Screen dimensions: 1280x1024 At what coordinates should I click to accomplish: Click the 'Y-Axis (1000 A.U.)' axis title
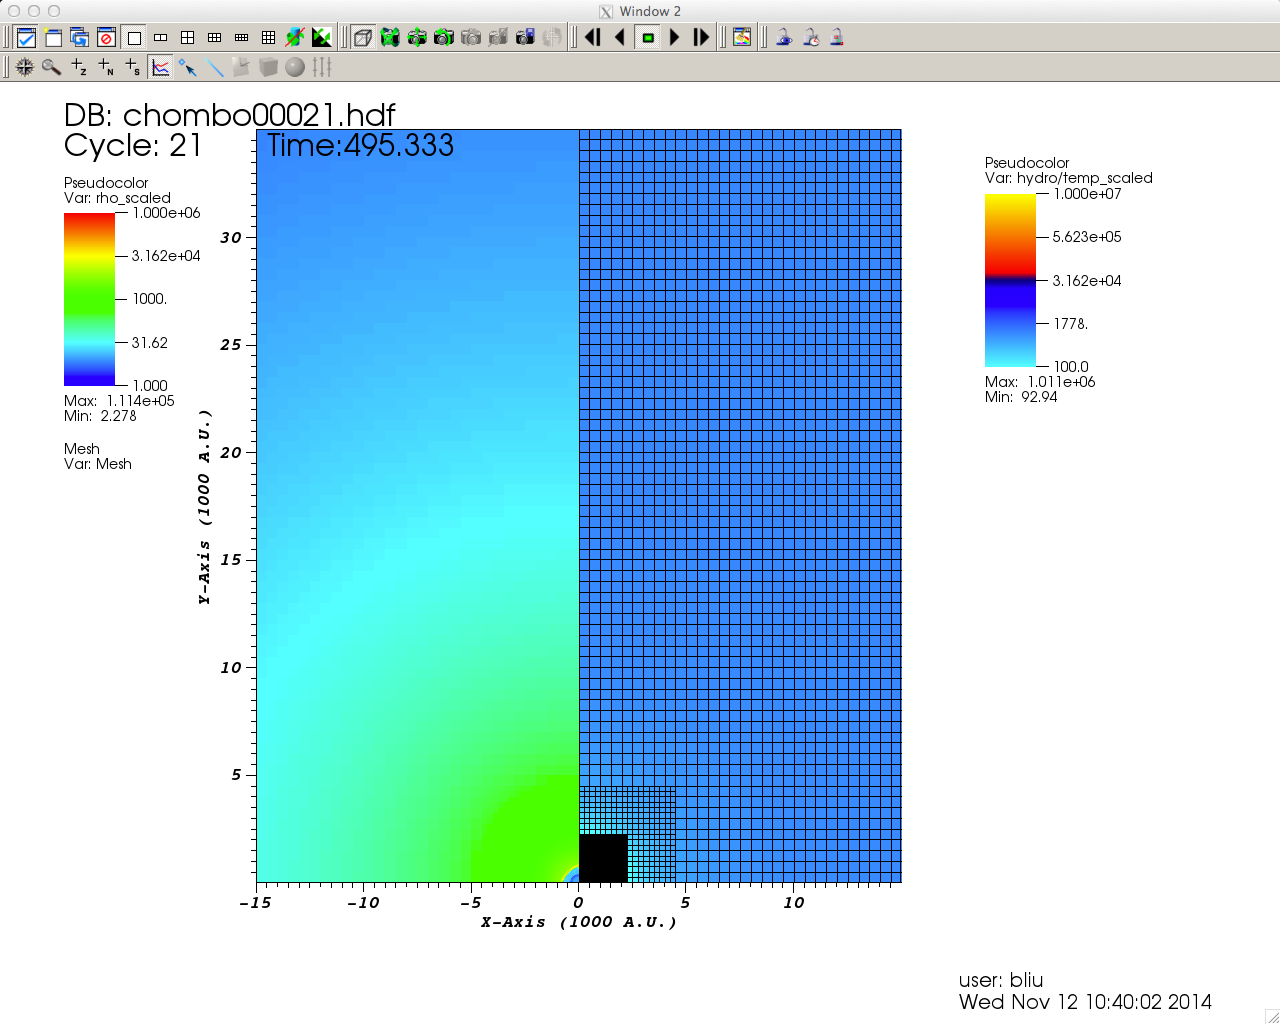(204, 506)
